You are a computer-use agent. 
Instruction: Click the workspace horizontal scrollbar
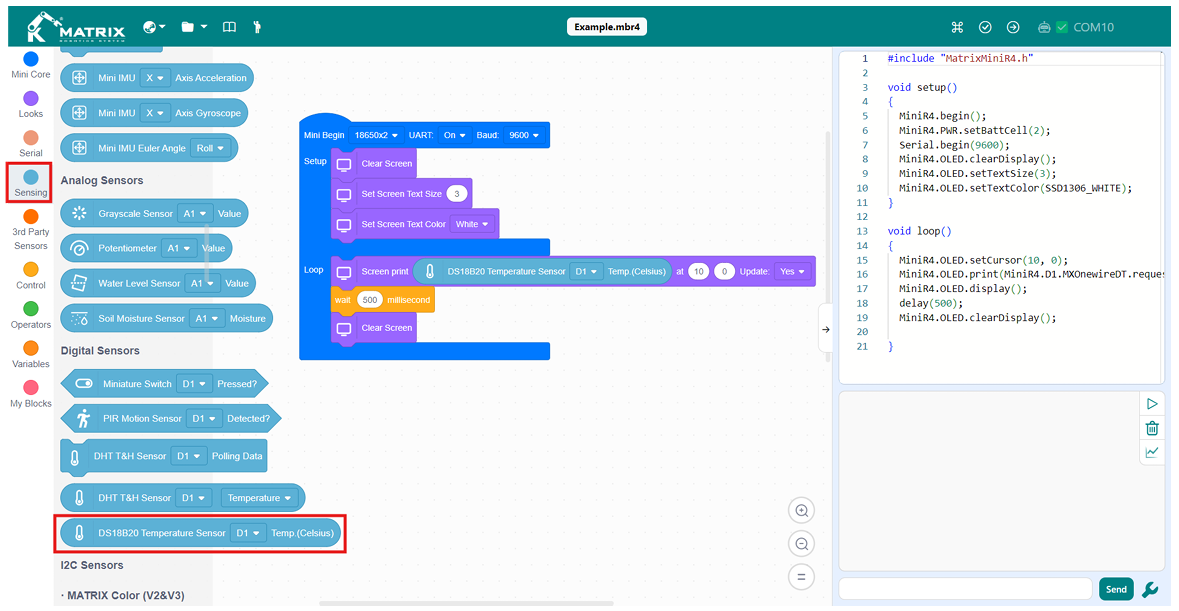[466, 603]
